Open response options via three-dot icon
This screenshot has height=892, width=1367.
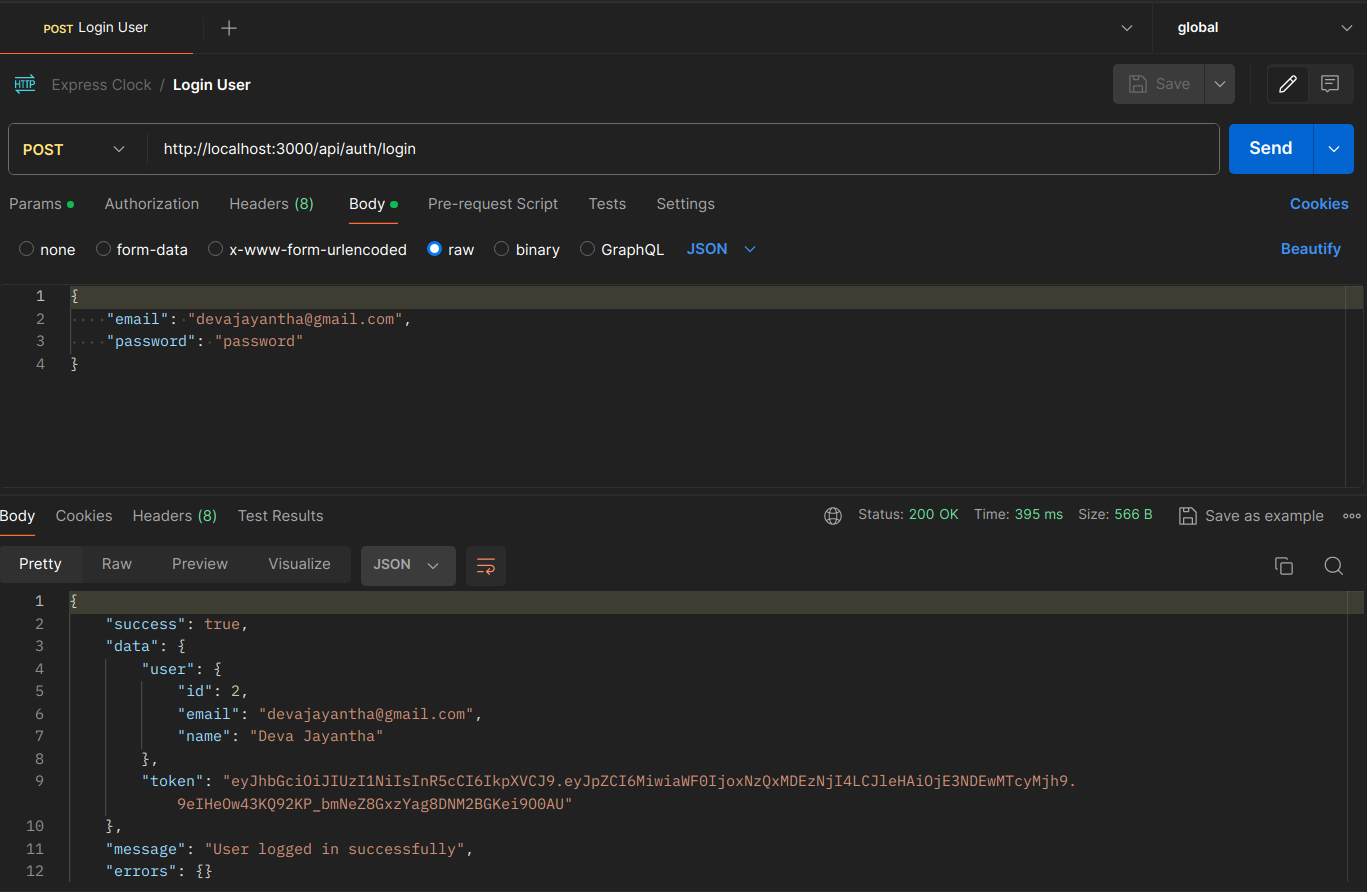1352,515
